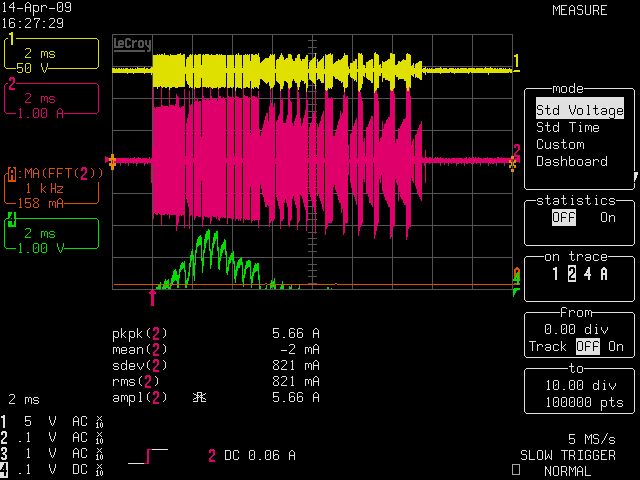
Task: Click the mean(2) measurement row
Action: pyautogui.click(x=216, y=349)
